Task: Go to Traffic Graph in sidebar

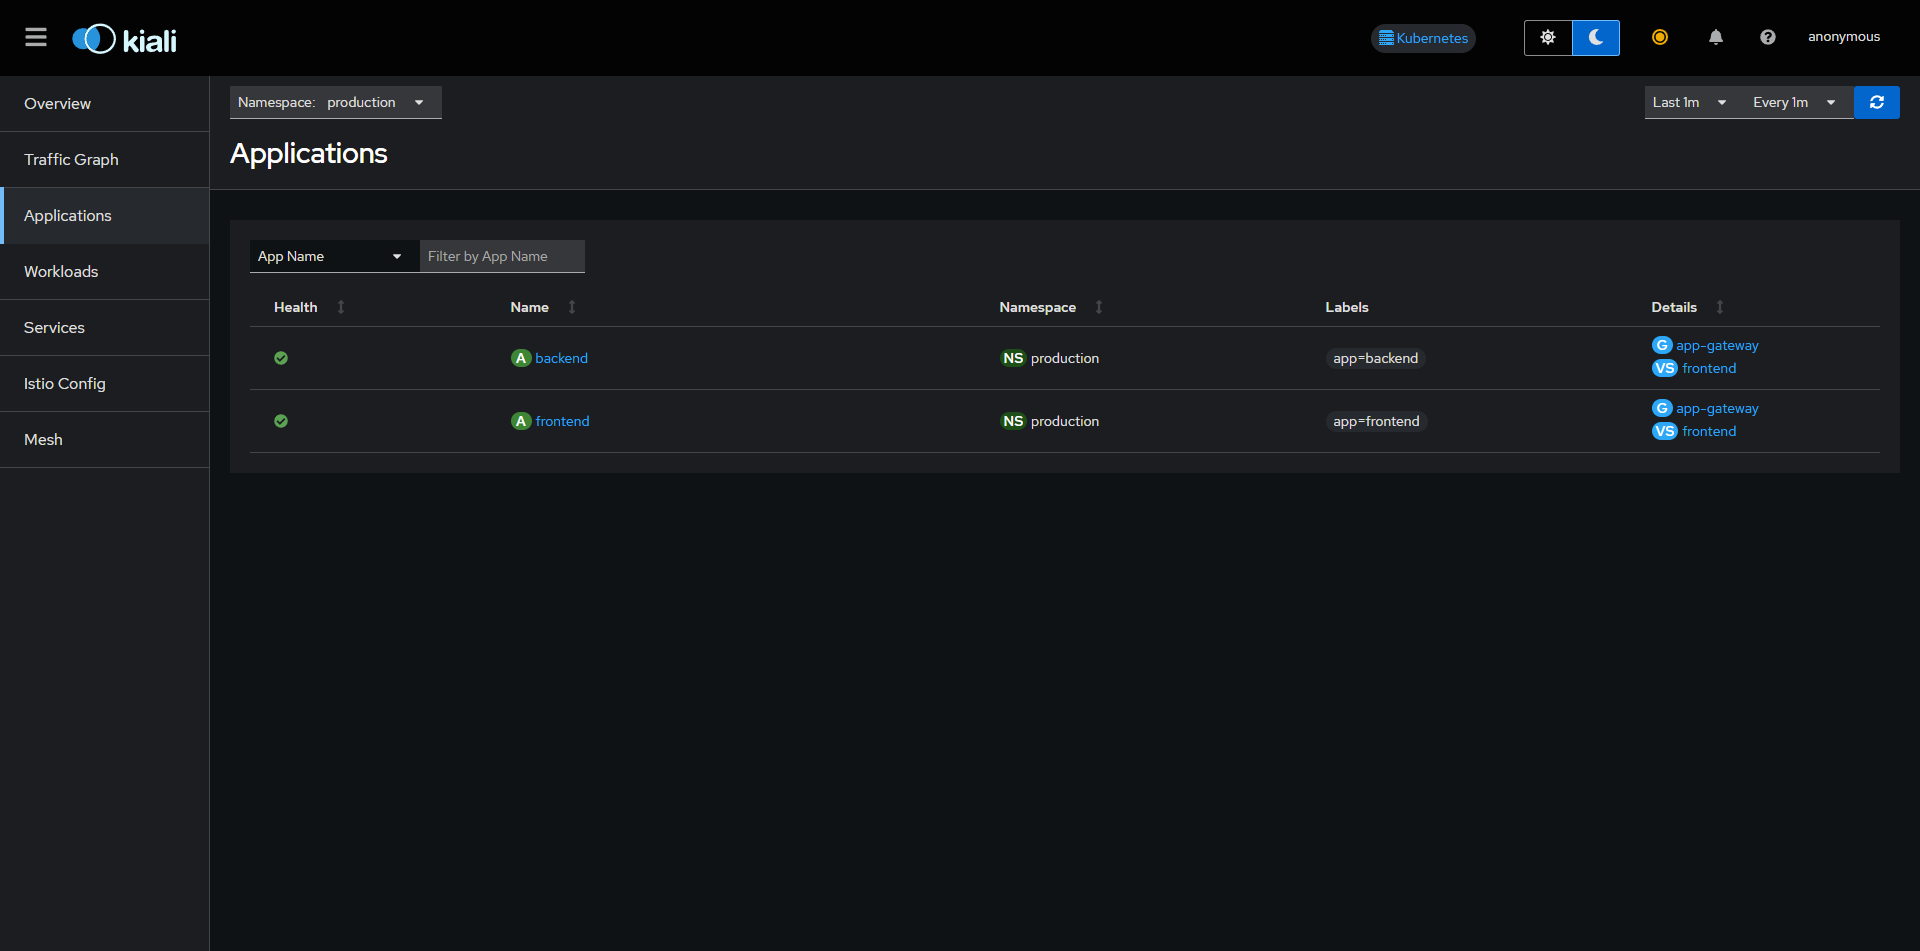Action: (71, 160)
